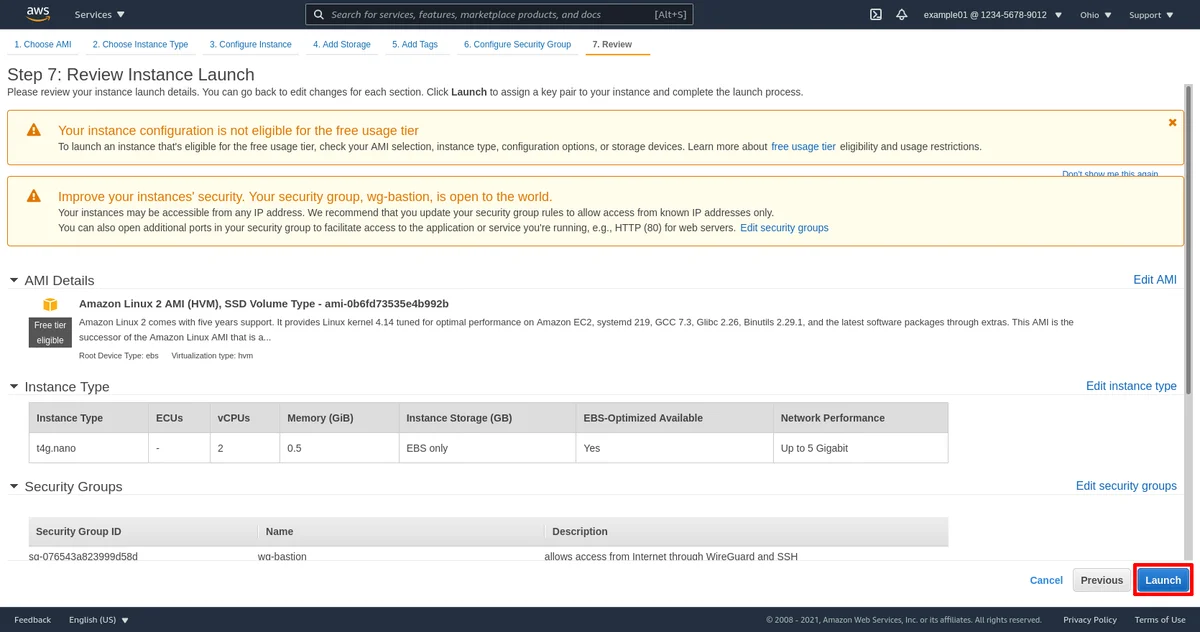Click the Amazon Linux 2 AMI icon

(50, 304)
